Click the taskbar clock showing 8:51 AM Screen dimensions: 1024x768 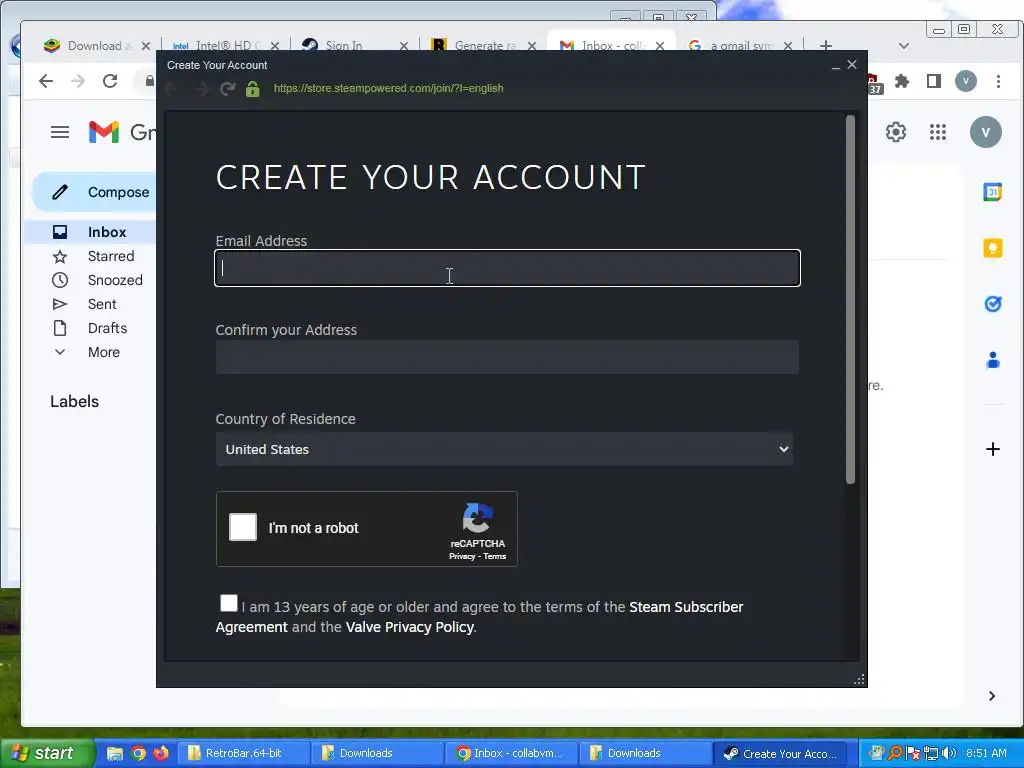coord(987,753)
